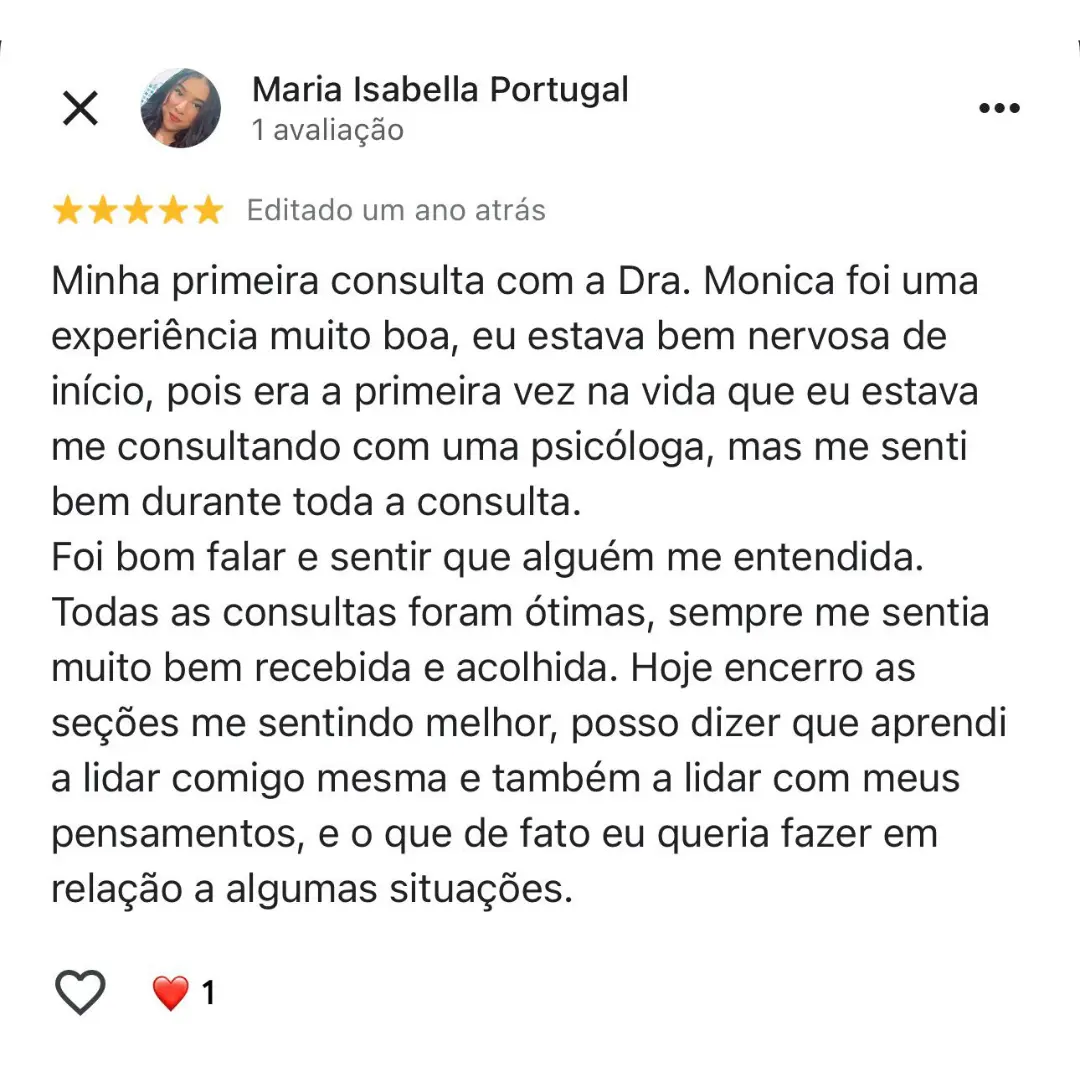The width and height of the screenshot is (1080, 1080).
Task: Click the reviewer name Maria Isabella Portugal
Action: (440, 90)
